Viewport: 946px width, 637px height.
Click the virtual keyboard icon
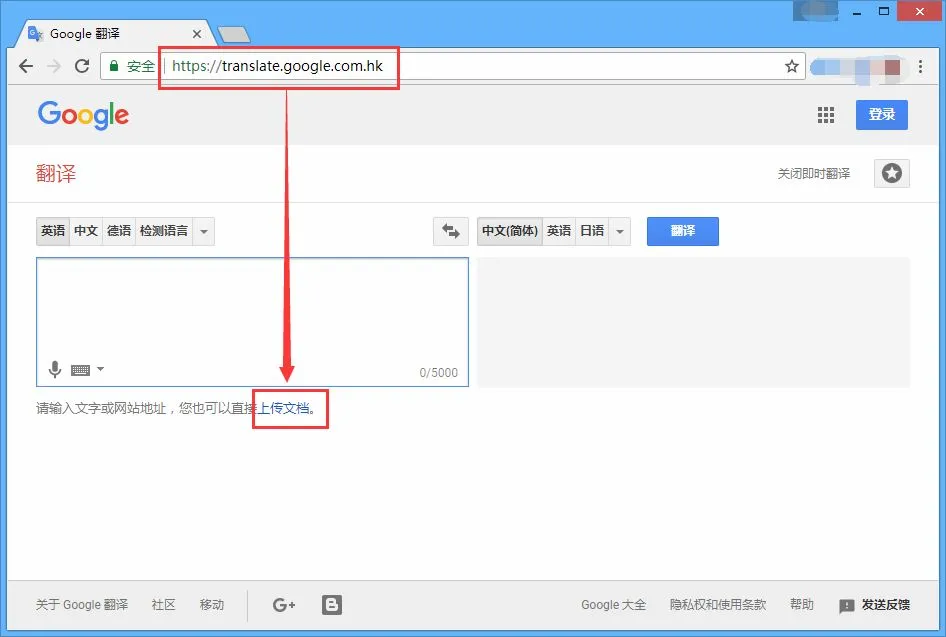point(80,370)
